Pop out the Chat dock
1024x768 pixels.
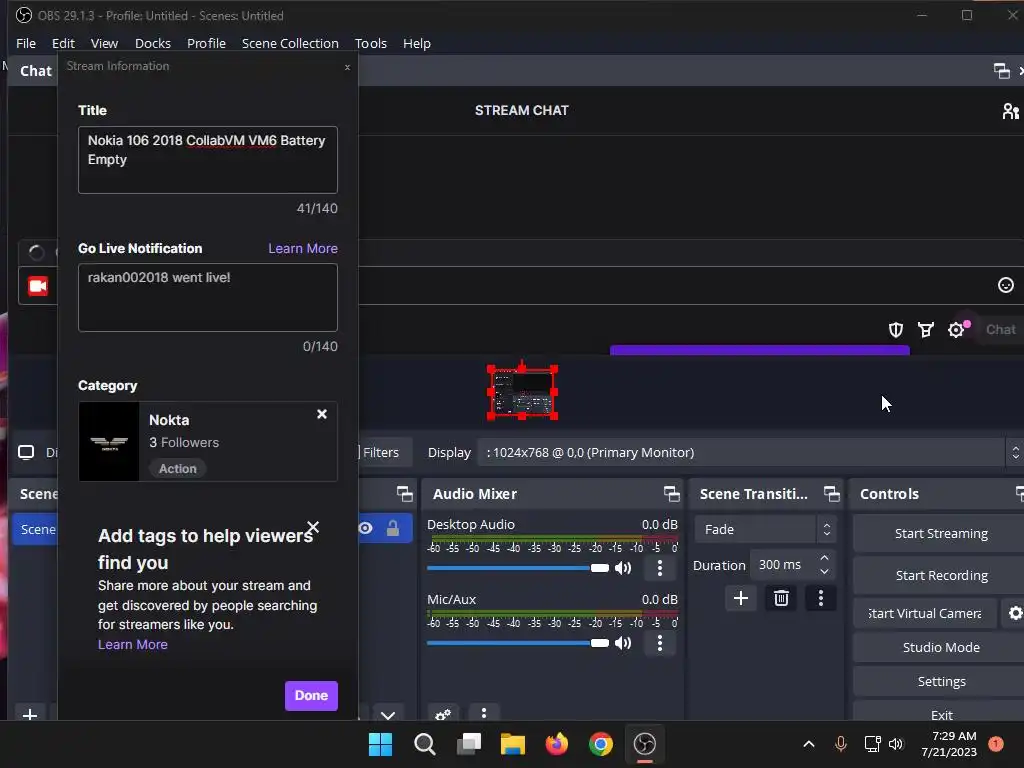[1001, 71]
